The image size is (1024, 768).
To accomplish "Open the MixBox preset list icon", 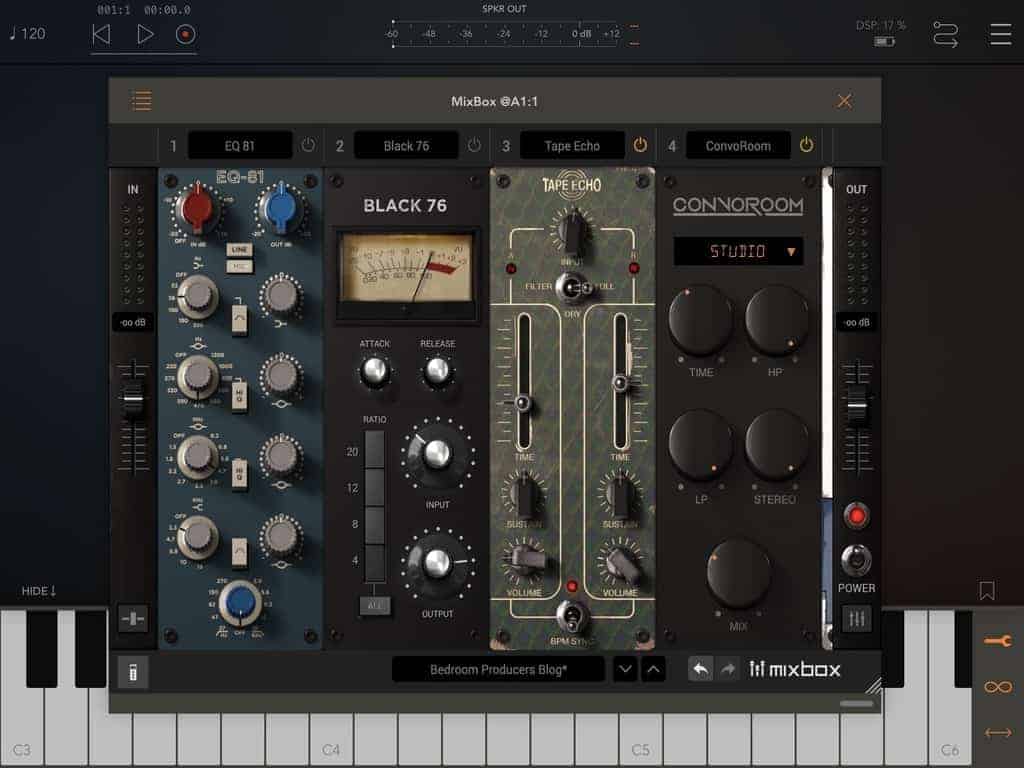I will 141,101.
